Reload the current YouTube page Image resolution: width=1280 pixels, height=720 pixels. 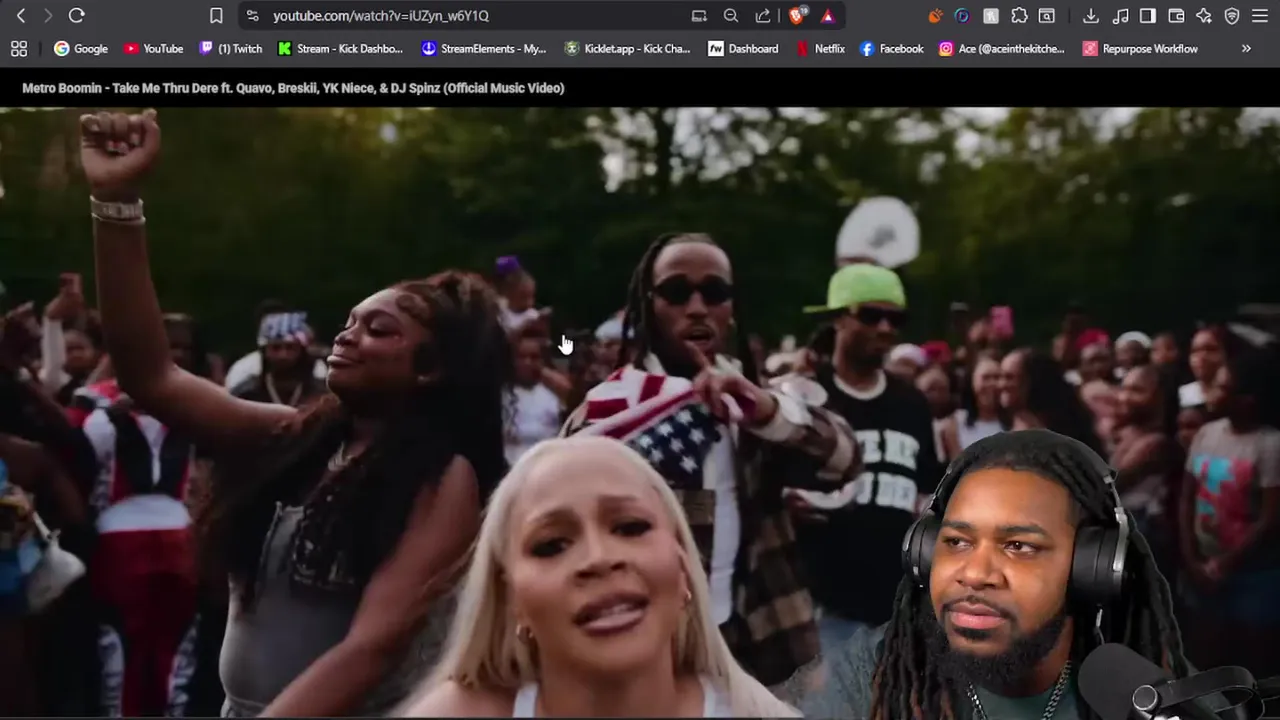[76, 16]
